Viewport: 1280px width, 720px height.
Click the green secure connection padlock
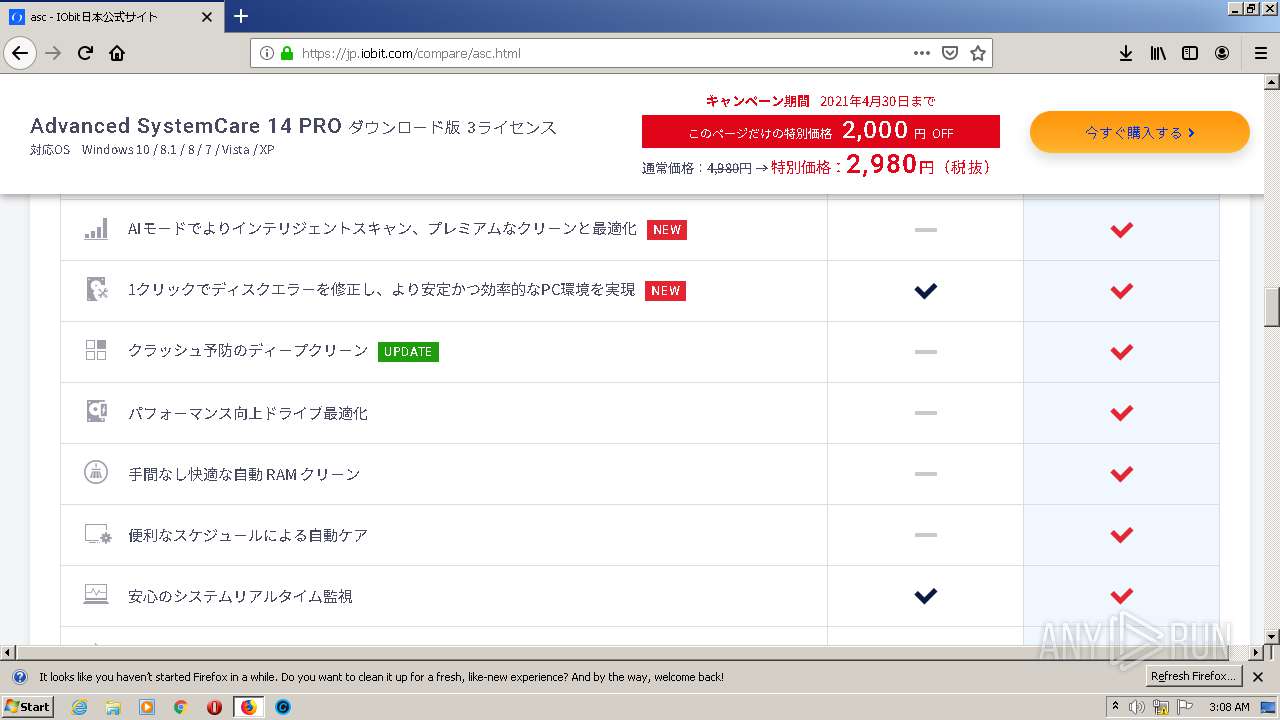coord(286,53)
